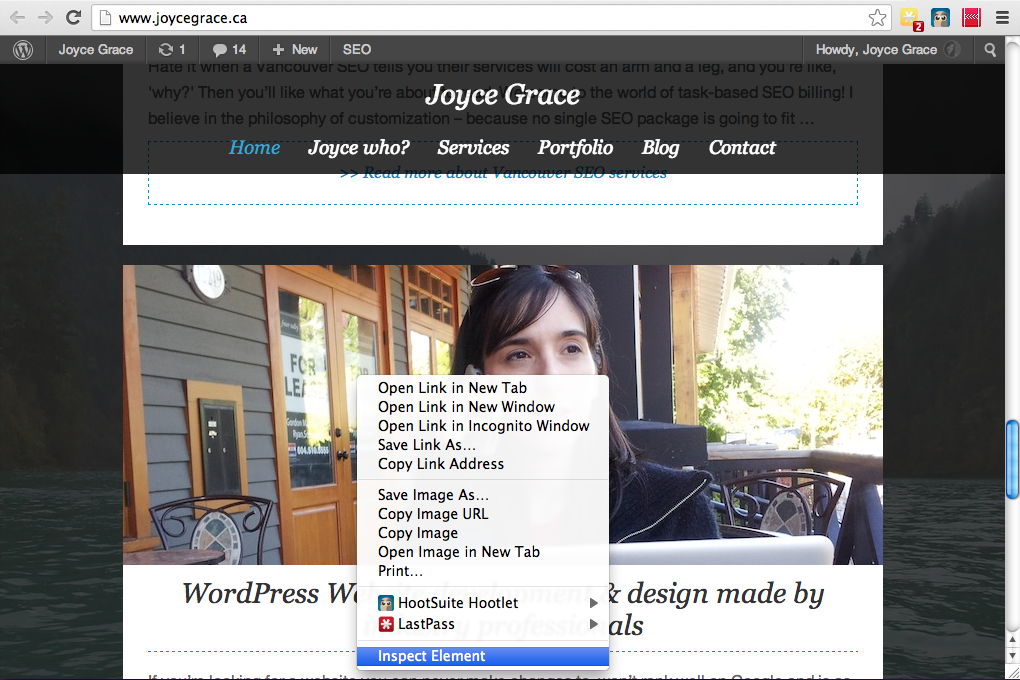Go to the Portfolio page link
Screen dimensions: 1020x680
click(x=575, y=147)
